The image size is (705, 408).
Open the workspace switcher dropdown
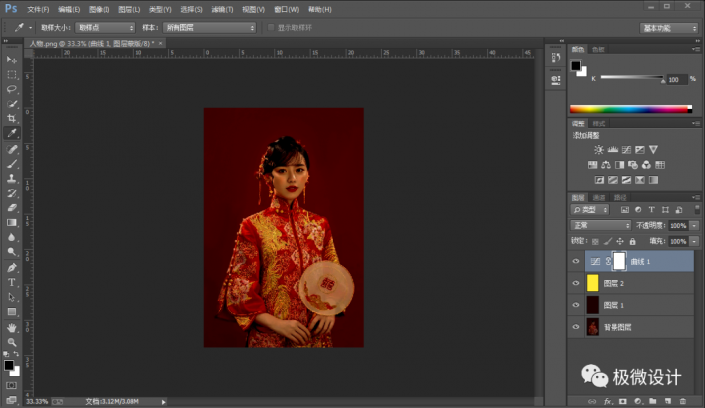669,28
